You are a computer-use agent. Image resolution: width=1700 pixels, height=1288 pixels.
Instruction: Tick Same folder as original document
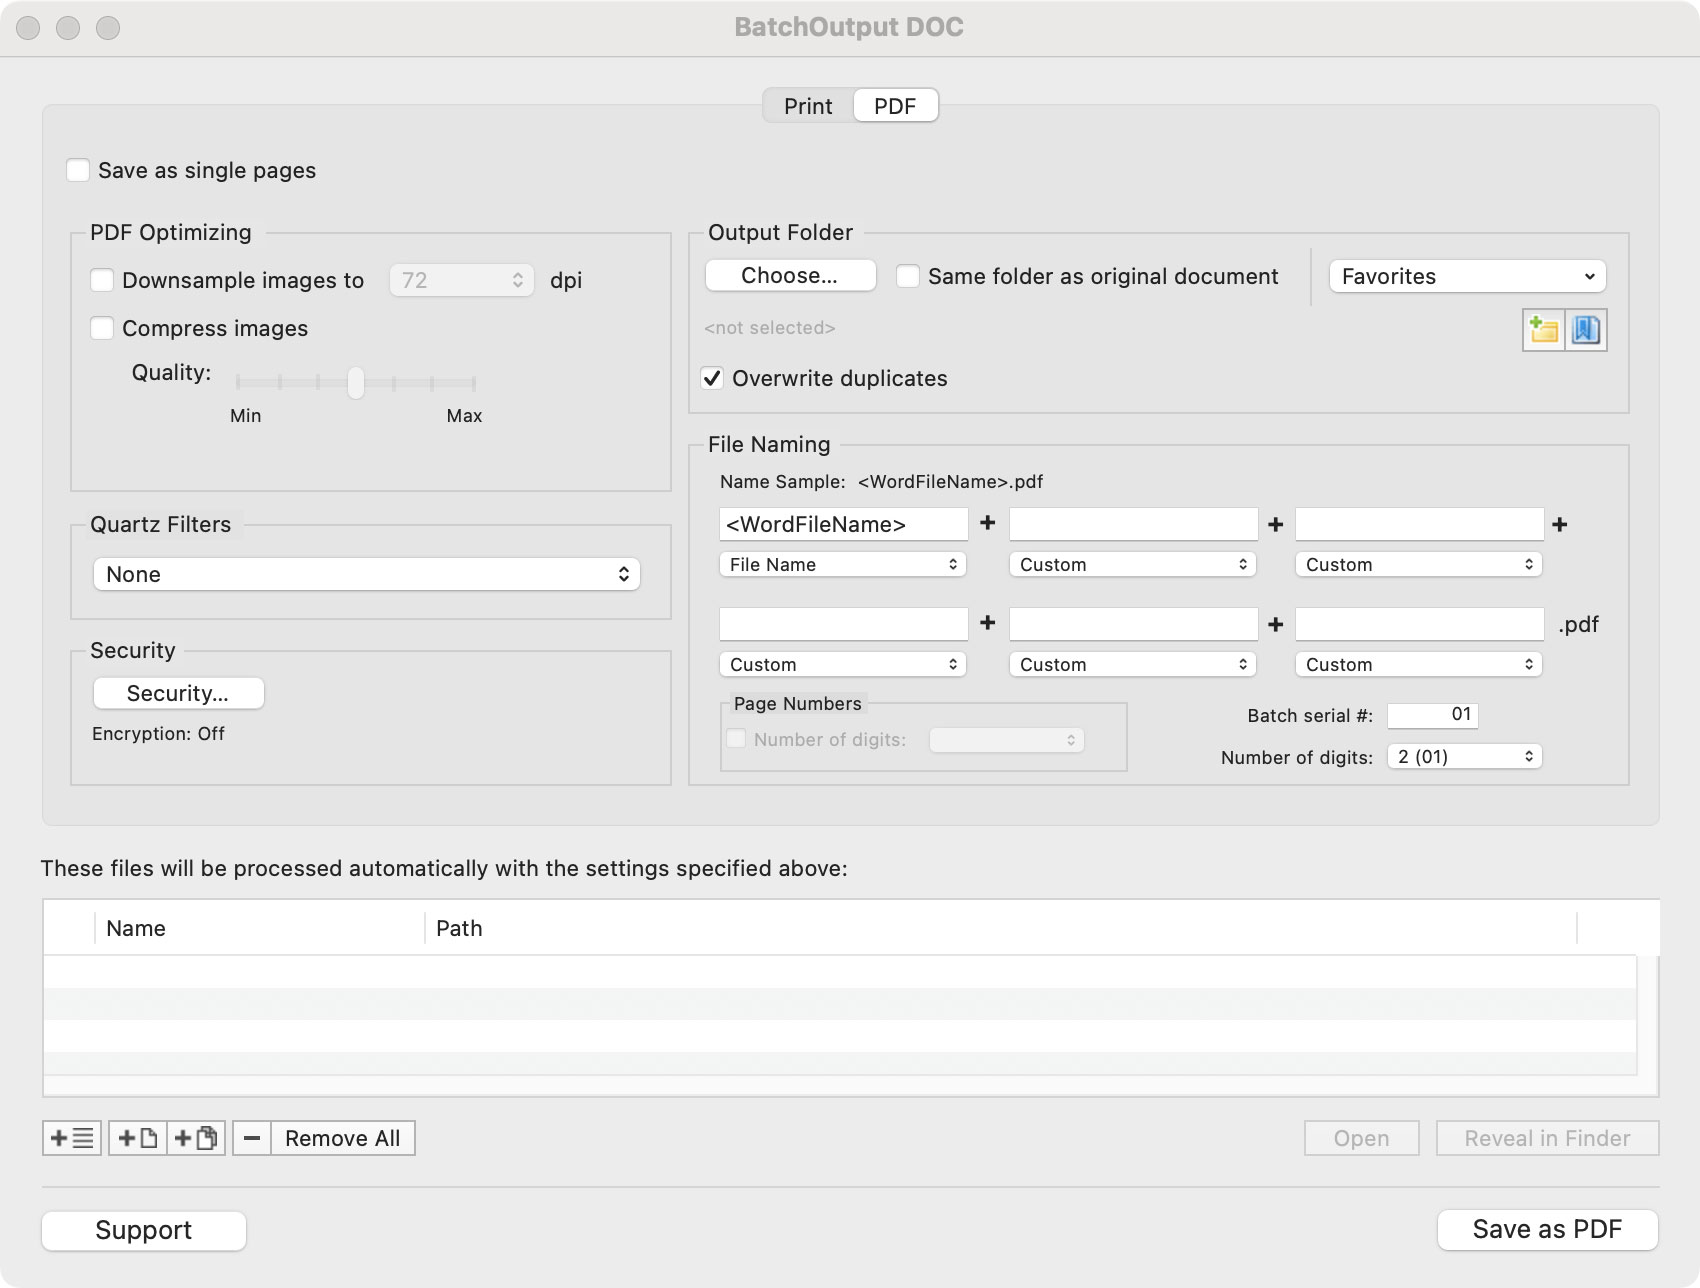[x=908, y=276]
